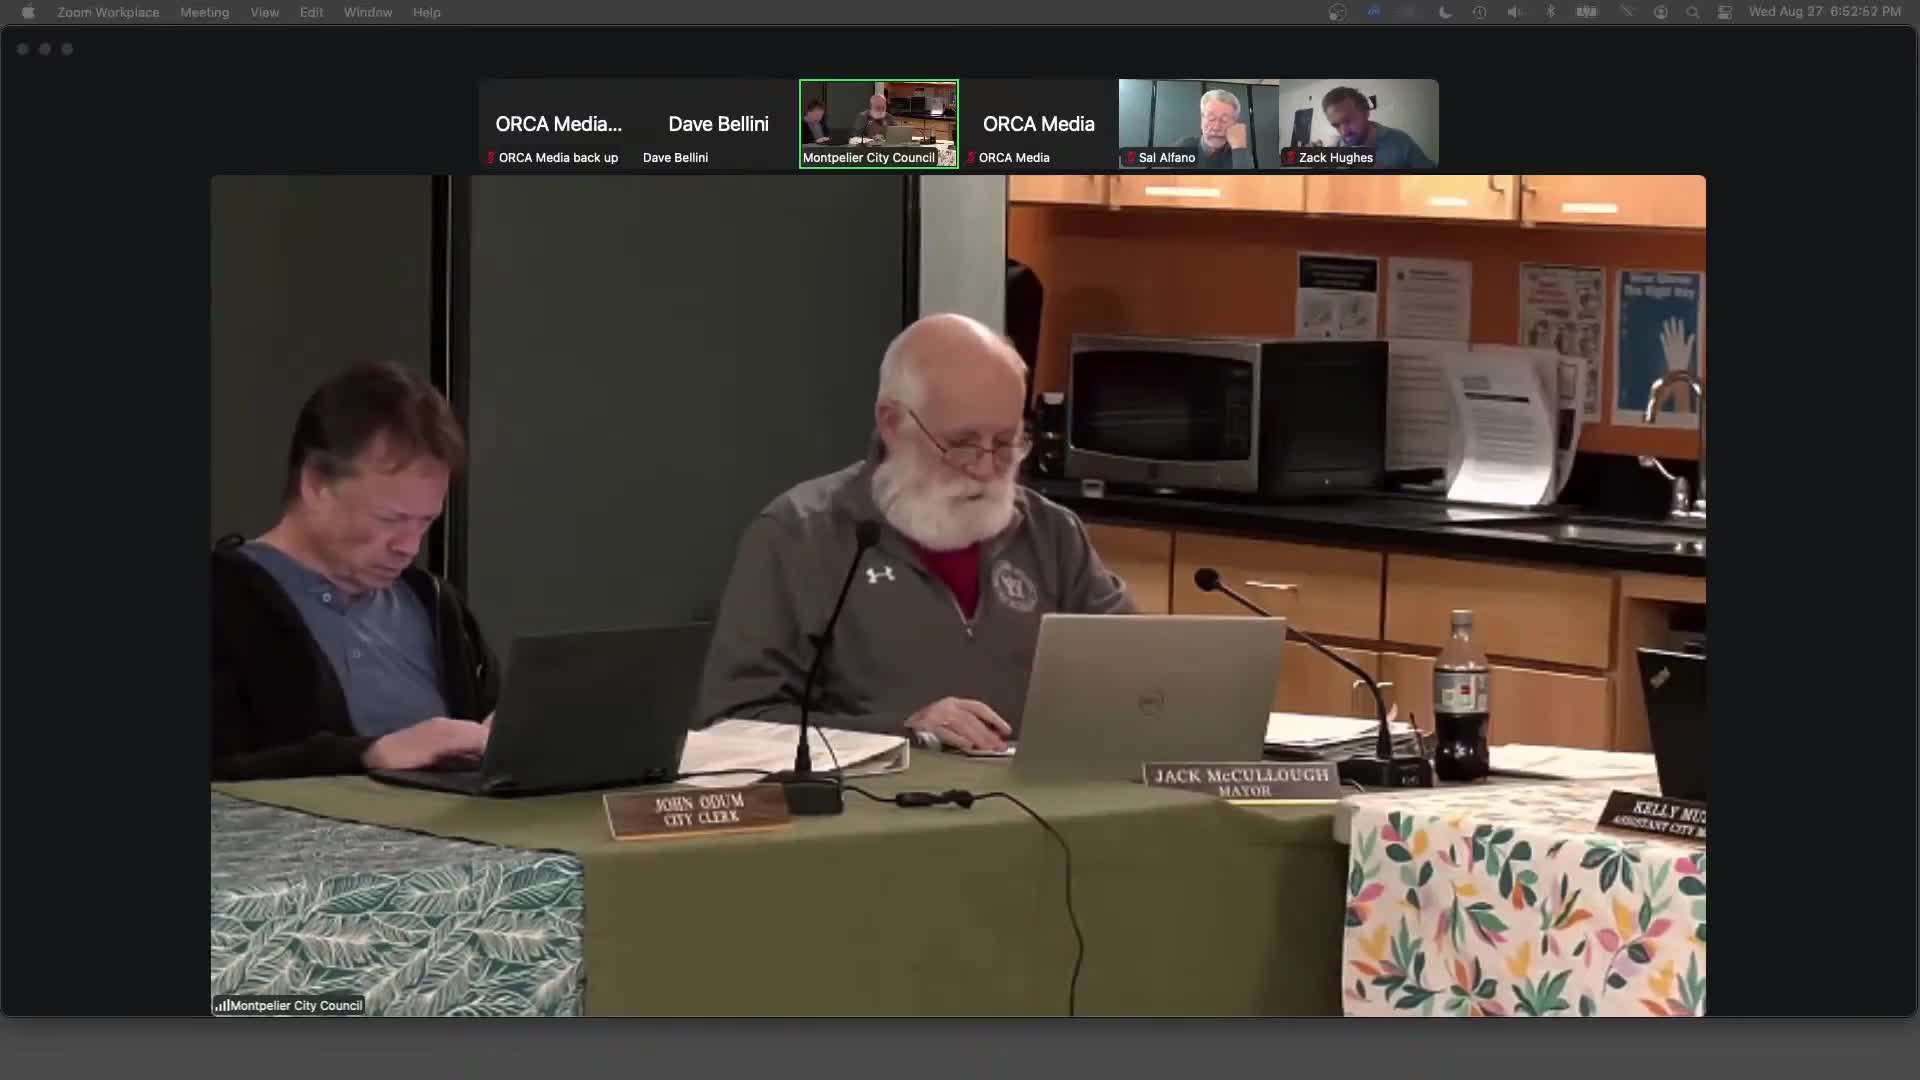
Task: Select Sal Alfano's video thumbnail
Action: click(x=1198, y=124)
